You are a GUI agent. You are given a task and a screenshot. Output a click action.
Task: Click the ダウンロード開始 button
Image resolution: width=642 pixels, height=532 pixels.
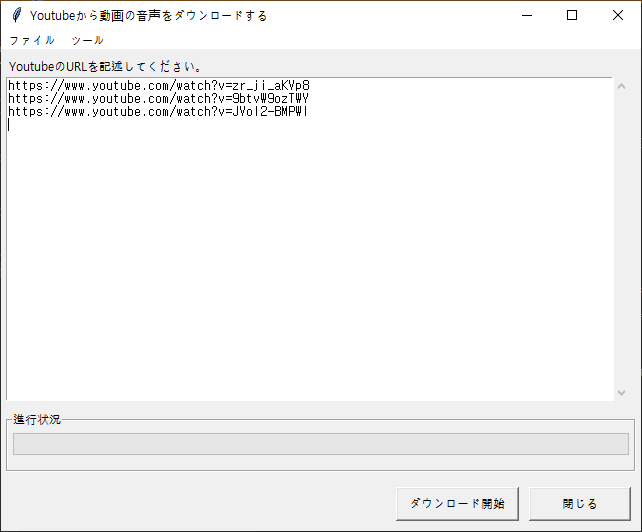457,504
